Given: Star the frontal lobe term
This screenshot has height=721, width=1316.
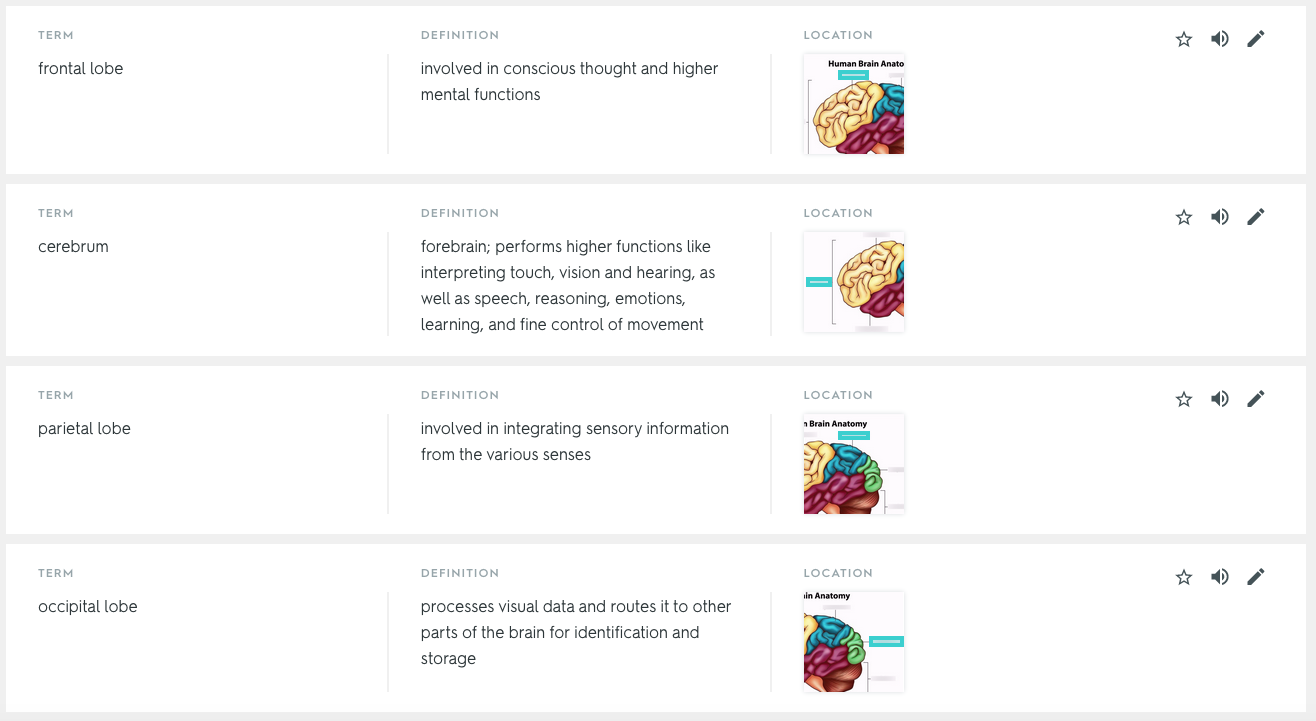Looking at the screenshot, I should 1184,39.
